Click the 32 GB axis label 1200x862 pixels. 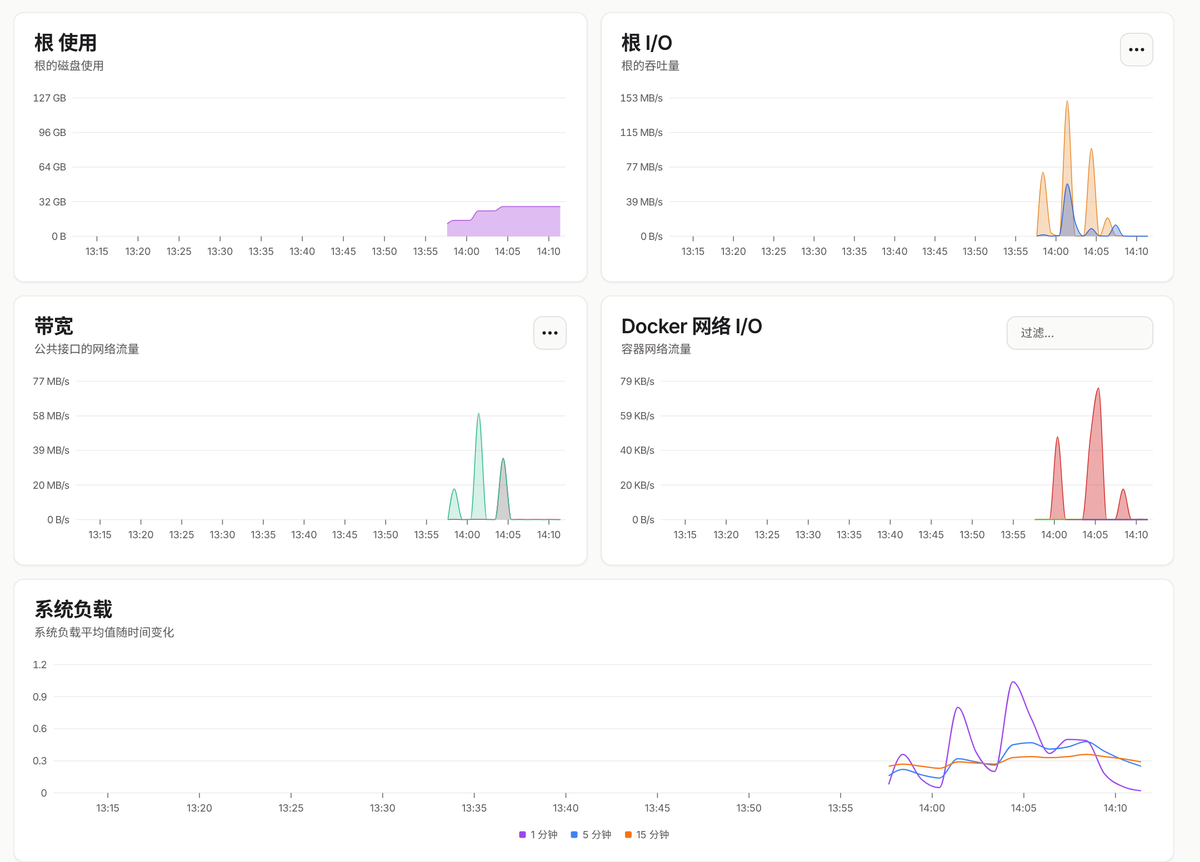point(53,202)
